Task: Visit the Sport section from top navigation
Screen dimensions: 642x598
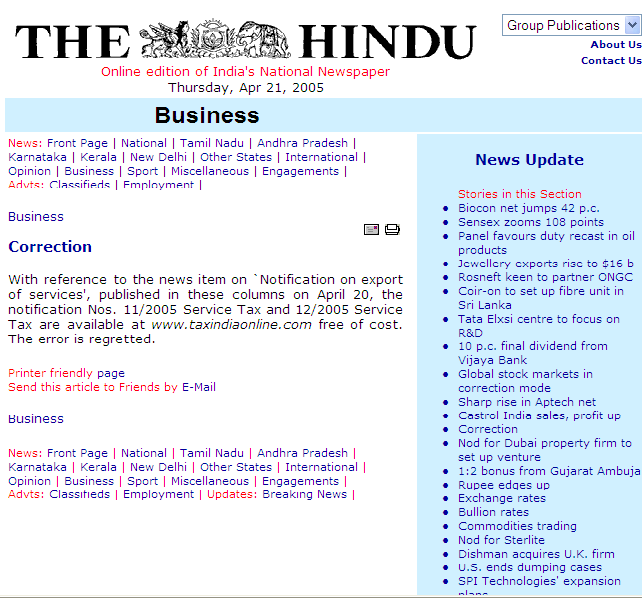Action: click(142, 171)
